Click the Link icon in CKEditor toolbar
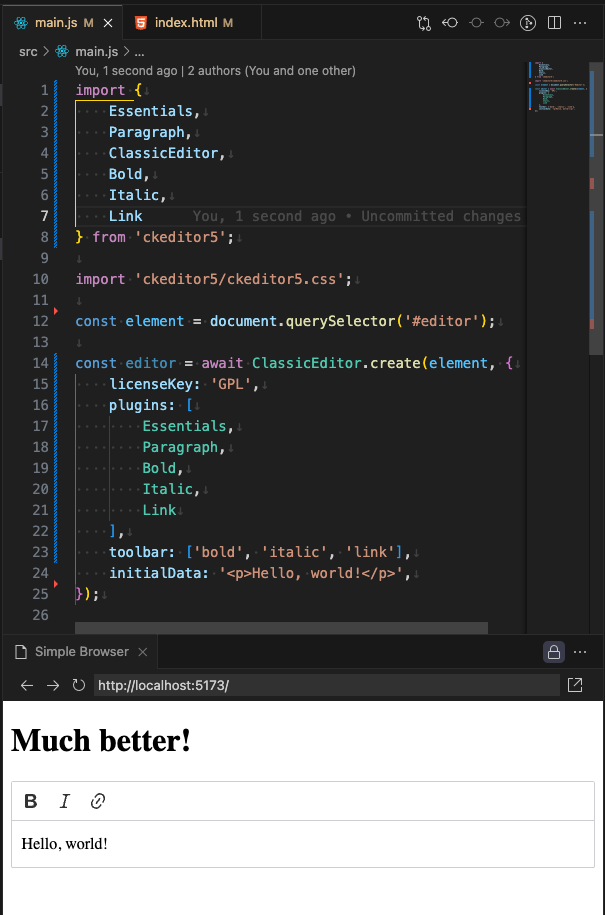 (98, 801)
